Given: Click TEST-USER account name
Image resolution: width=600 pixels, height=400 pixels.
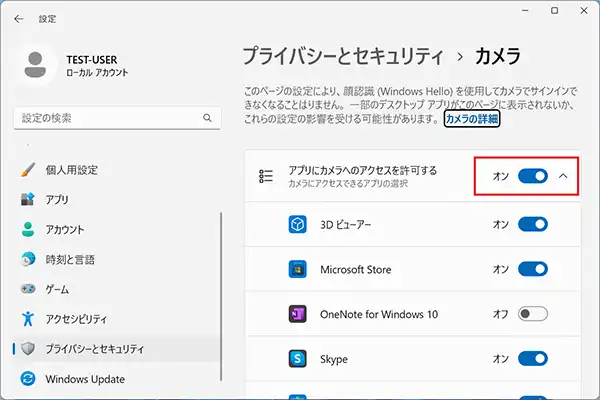Looking at the screenshot, I should (92, 60).
